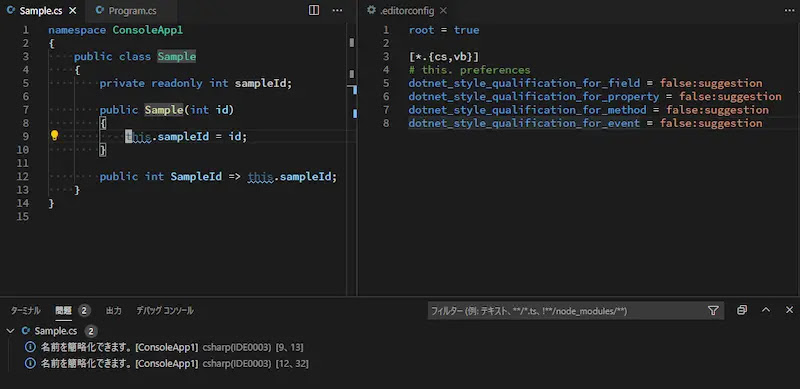Image resolution: width=800 pixels, height=389 pixels.
Task: Click the lightbulb quick-fix icon on line 9
Action: pyautogui.click(x=55, y=136)
